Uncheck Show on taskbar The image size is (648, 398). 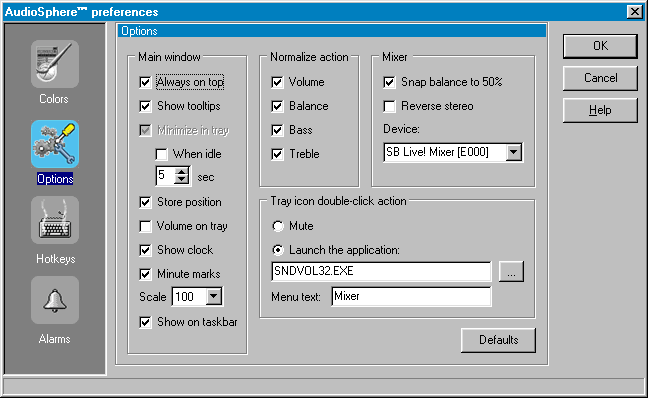[x=145, y=322]
